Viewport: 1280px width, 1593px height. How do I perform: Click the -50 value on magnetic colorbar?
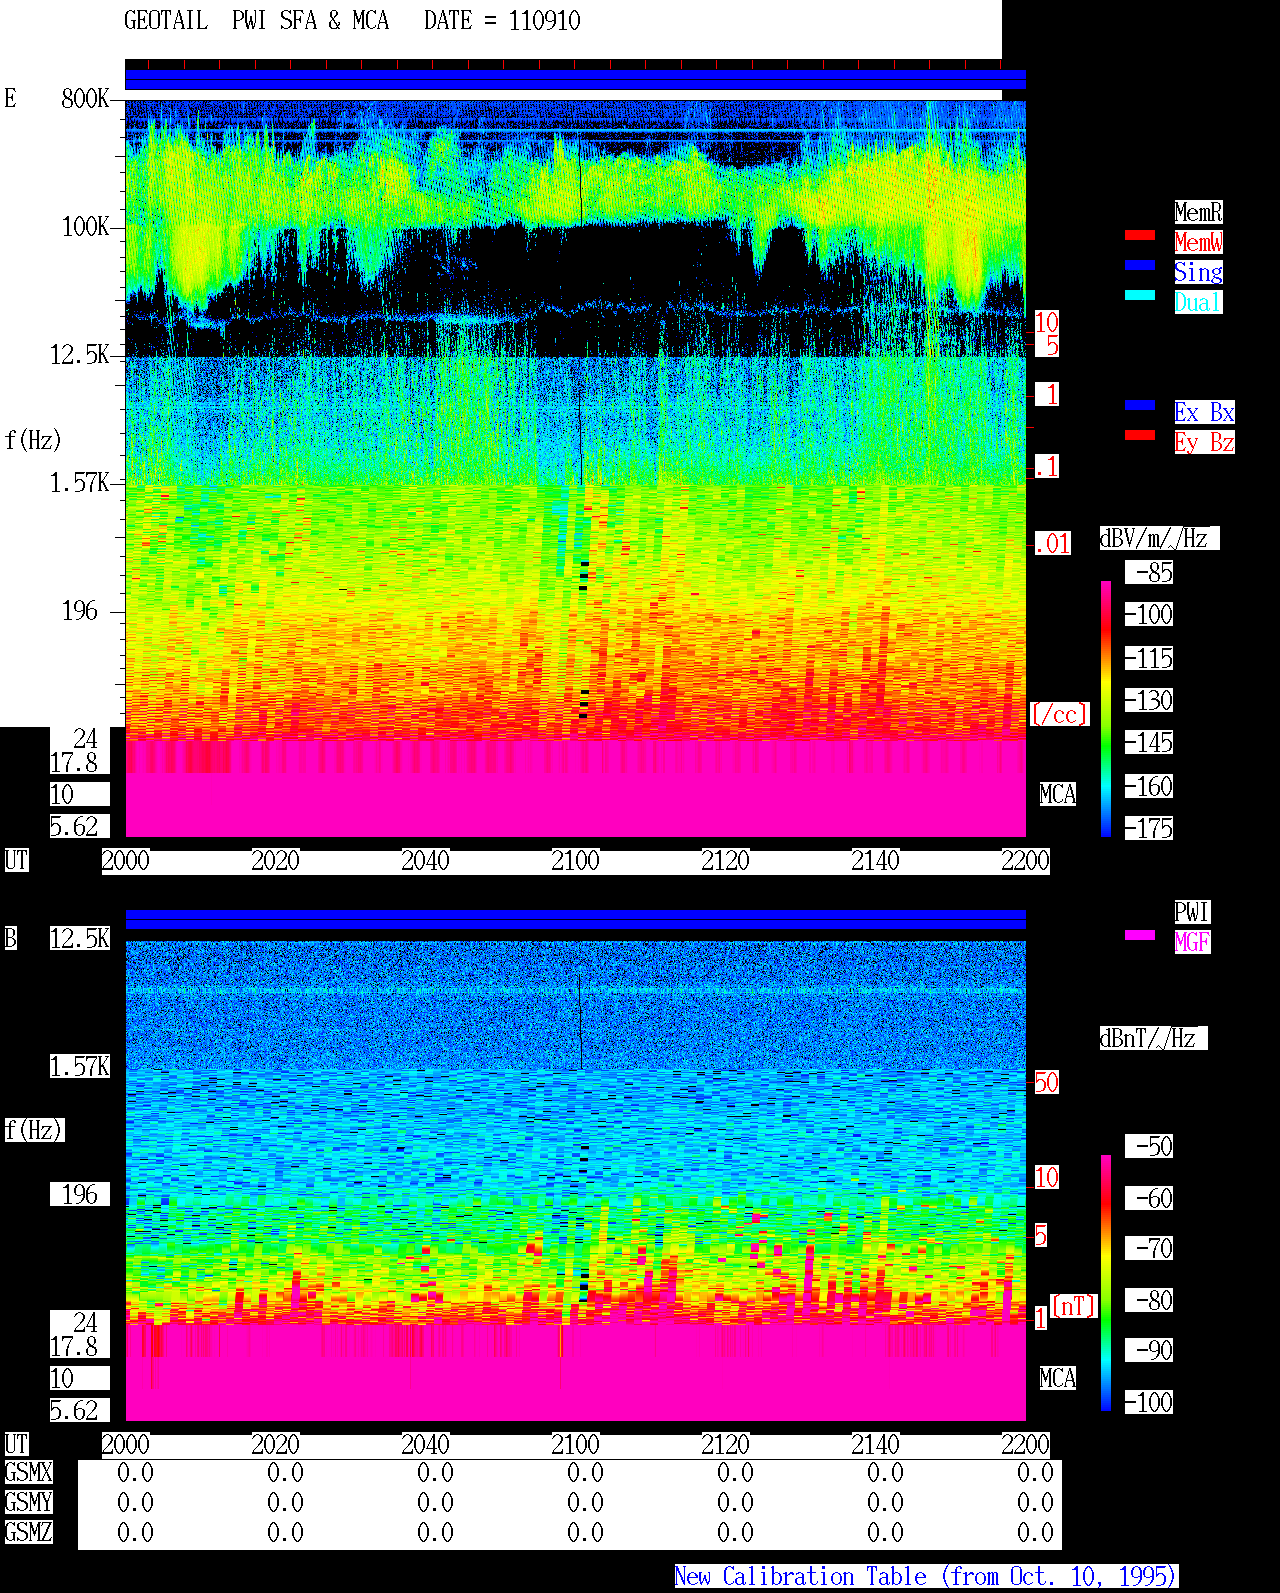pos(1149,1146)
